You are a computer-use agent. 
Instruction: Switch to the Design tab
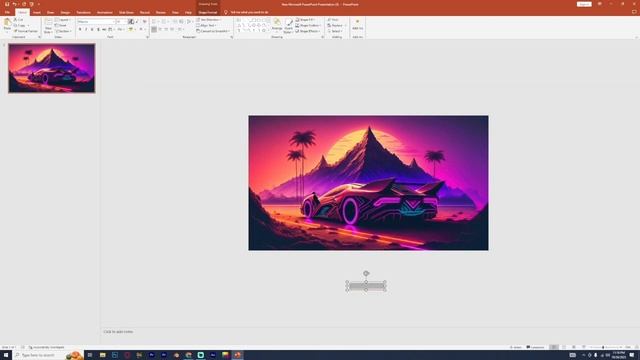coord(65,12)
